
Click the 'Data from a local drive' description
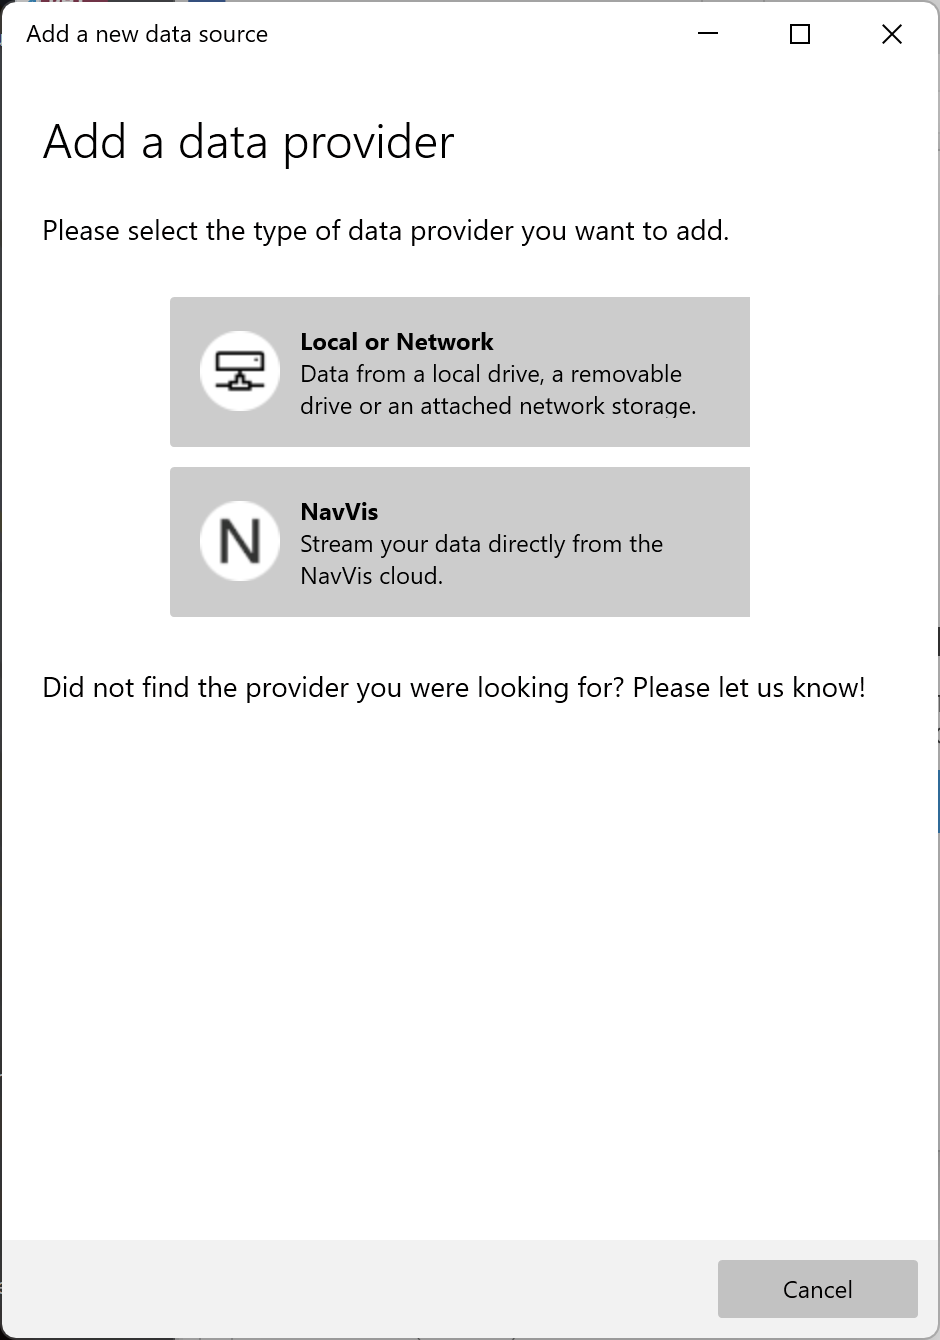click(491, 374)
